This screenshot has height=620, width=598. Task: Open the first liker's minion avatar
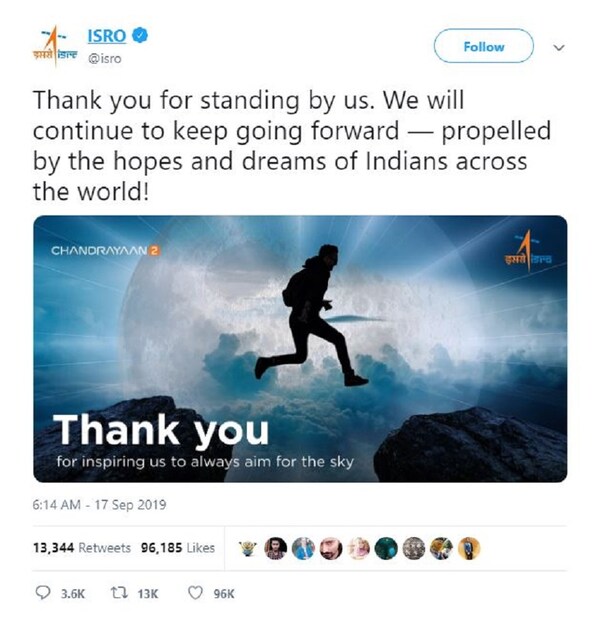248,548
